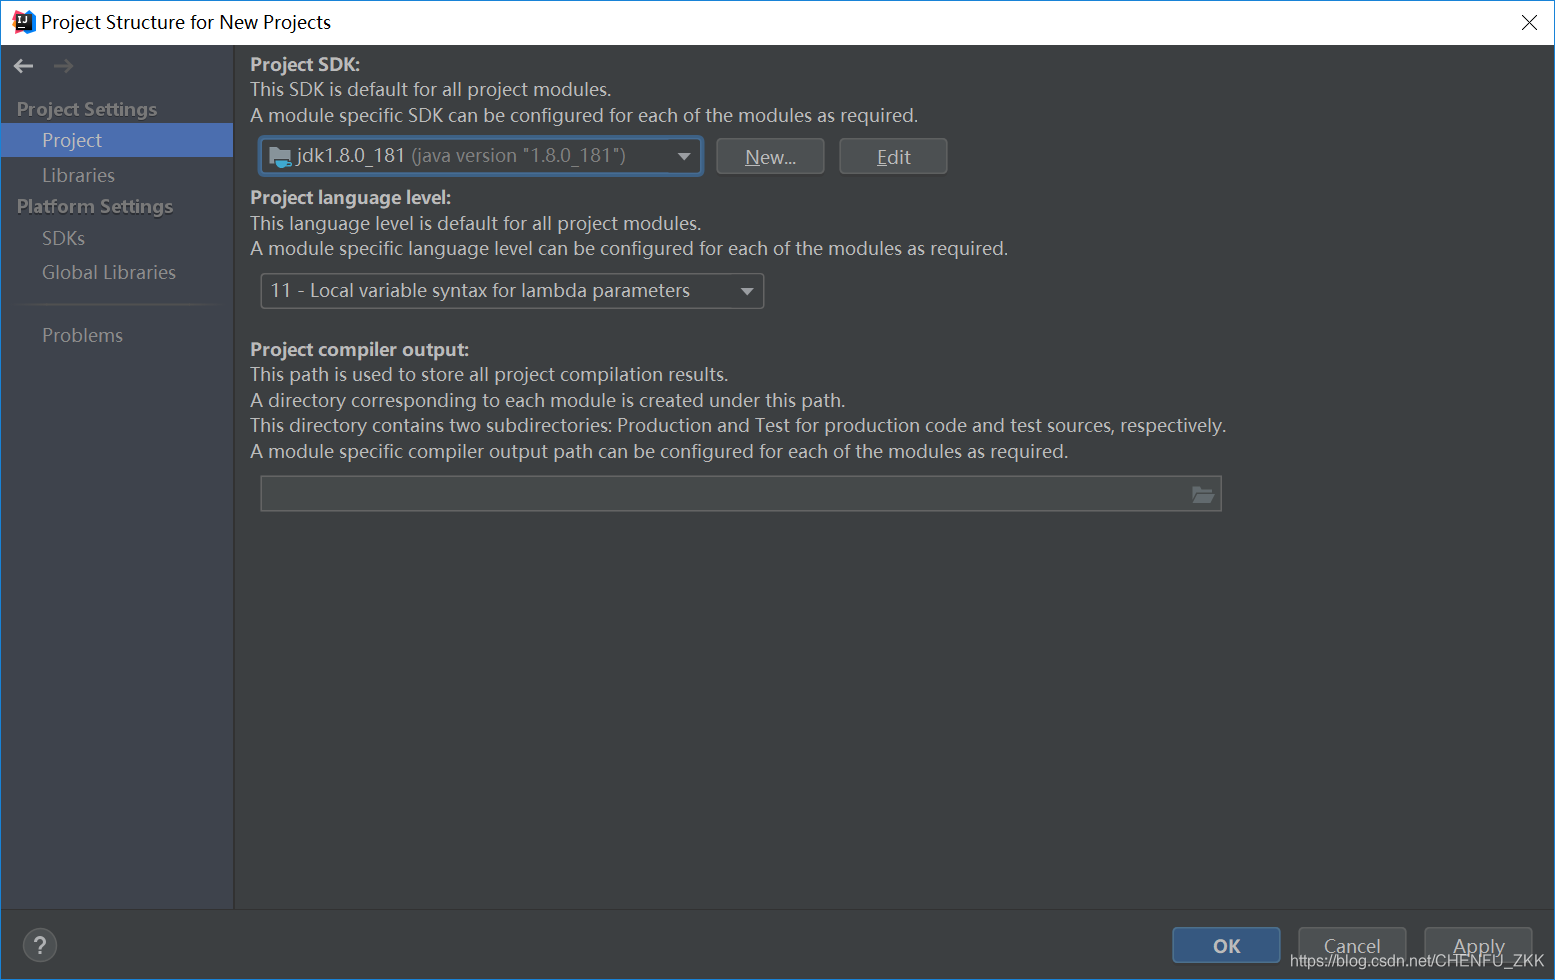The width and height of the screenshot is (1555, 980).
Task: Click the IntelliJ logo in the title bar
Action: (23, 22)
